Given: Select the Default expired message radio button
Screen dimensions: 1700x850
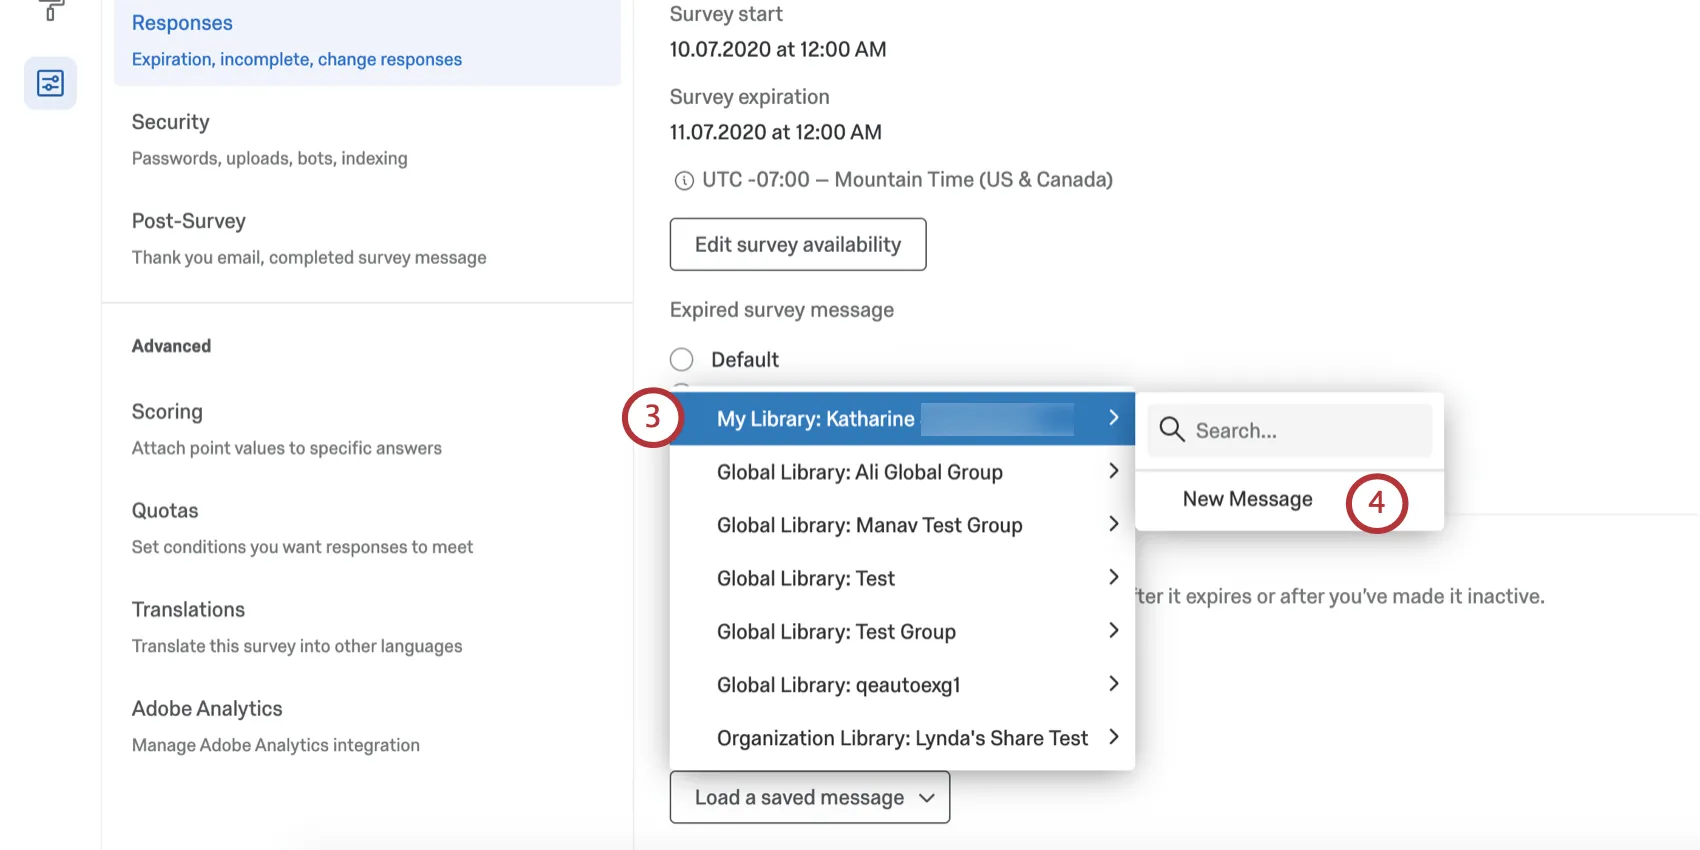Looking at the screenshot, I should click(x=682, y=360).
